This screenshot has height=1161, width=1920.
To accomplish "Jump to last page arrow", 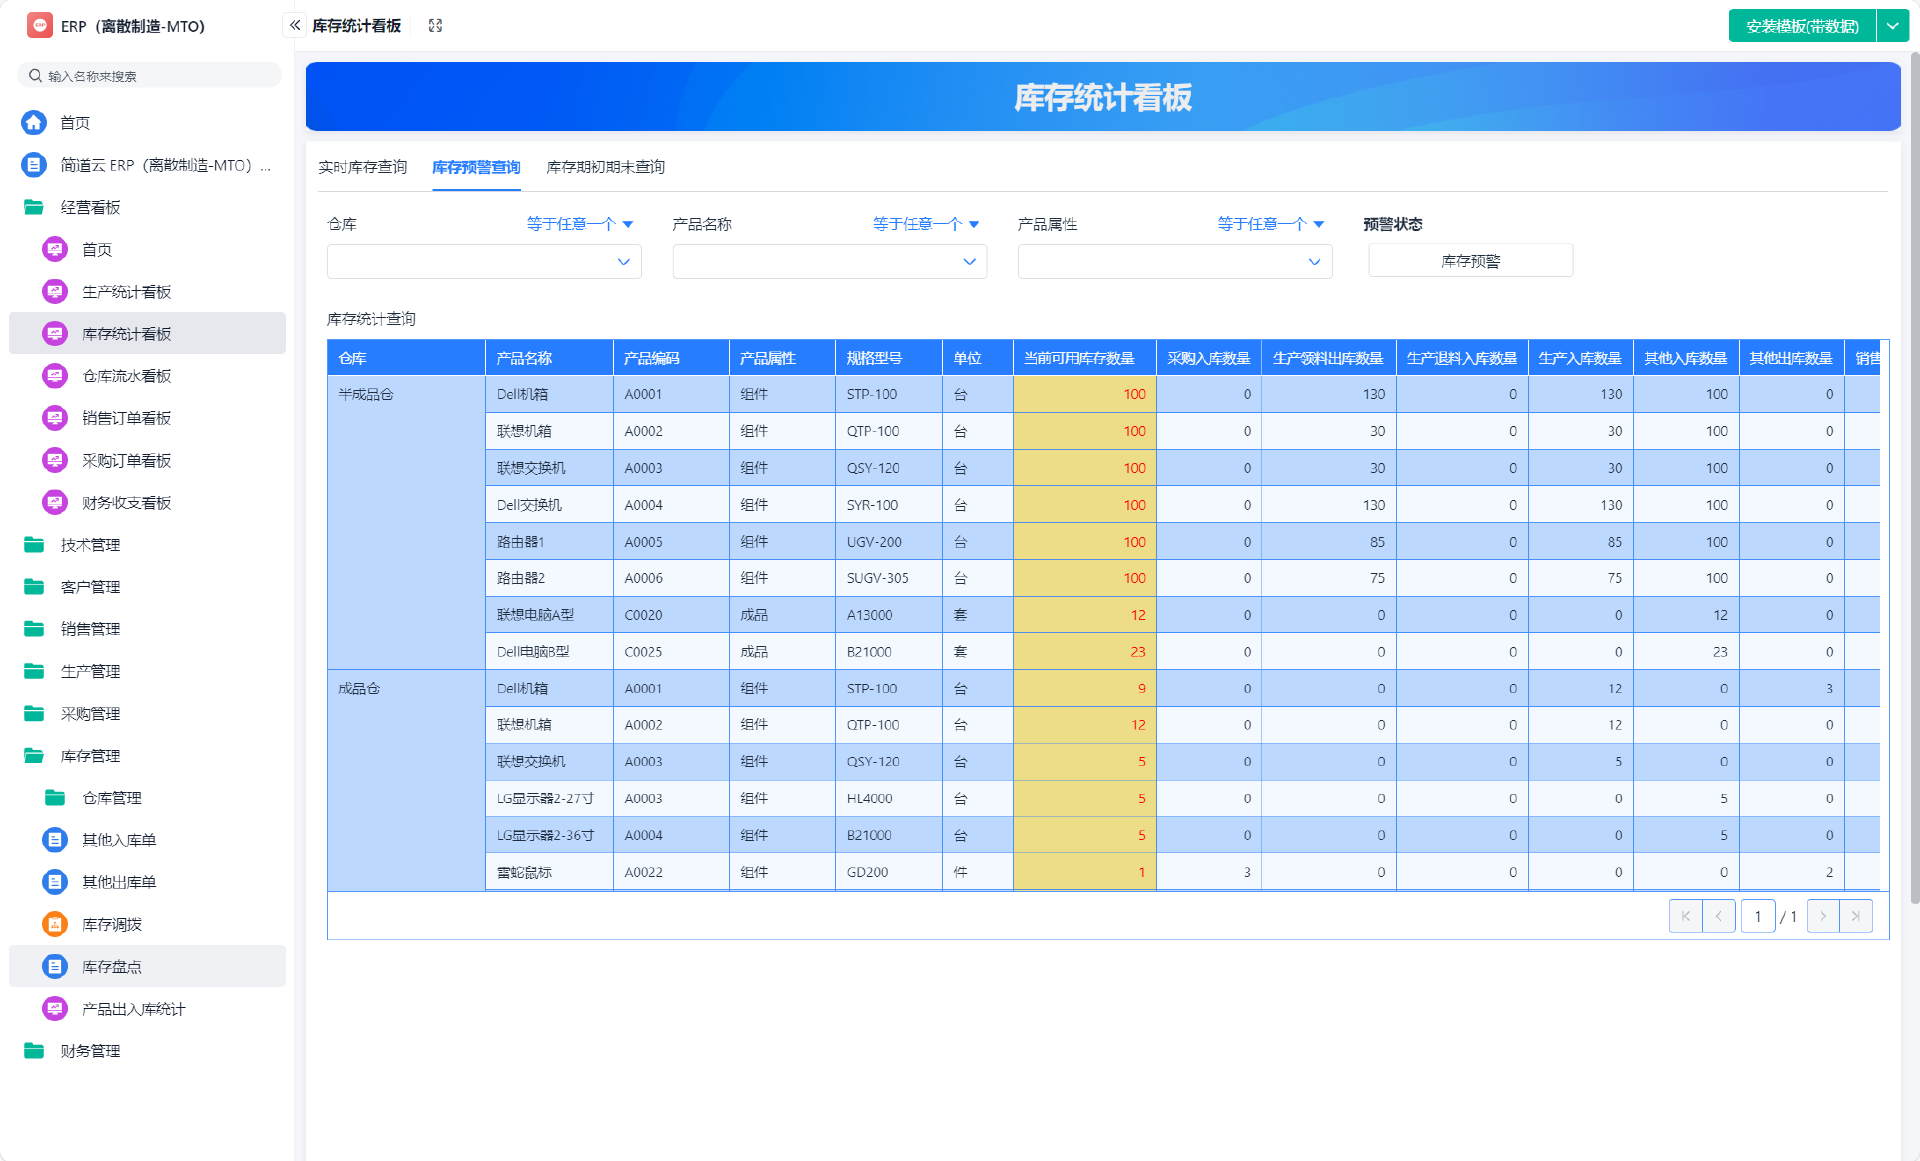I will click(x=1856, y=916).
